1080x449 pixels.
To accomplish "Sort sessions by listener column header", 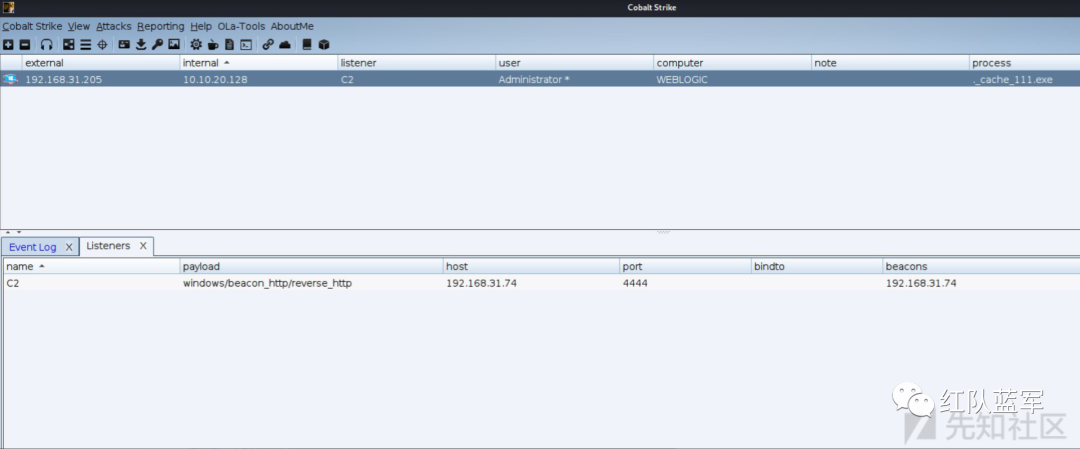I will (417, 63).
